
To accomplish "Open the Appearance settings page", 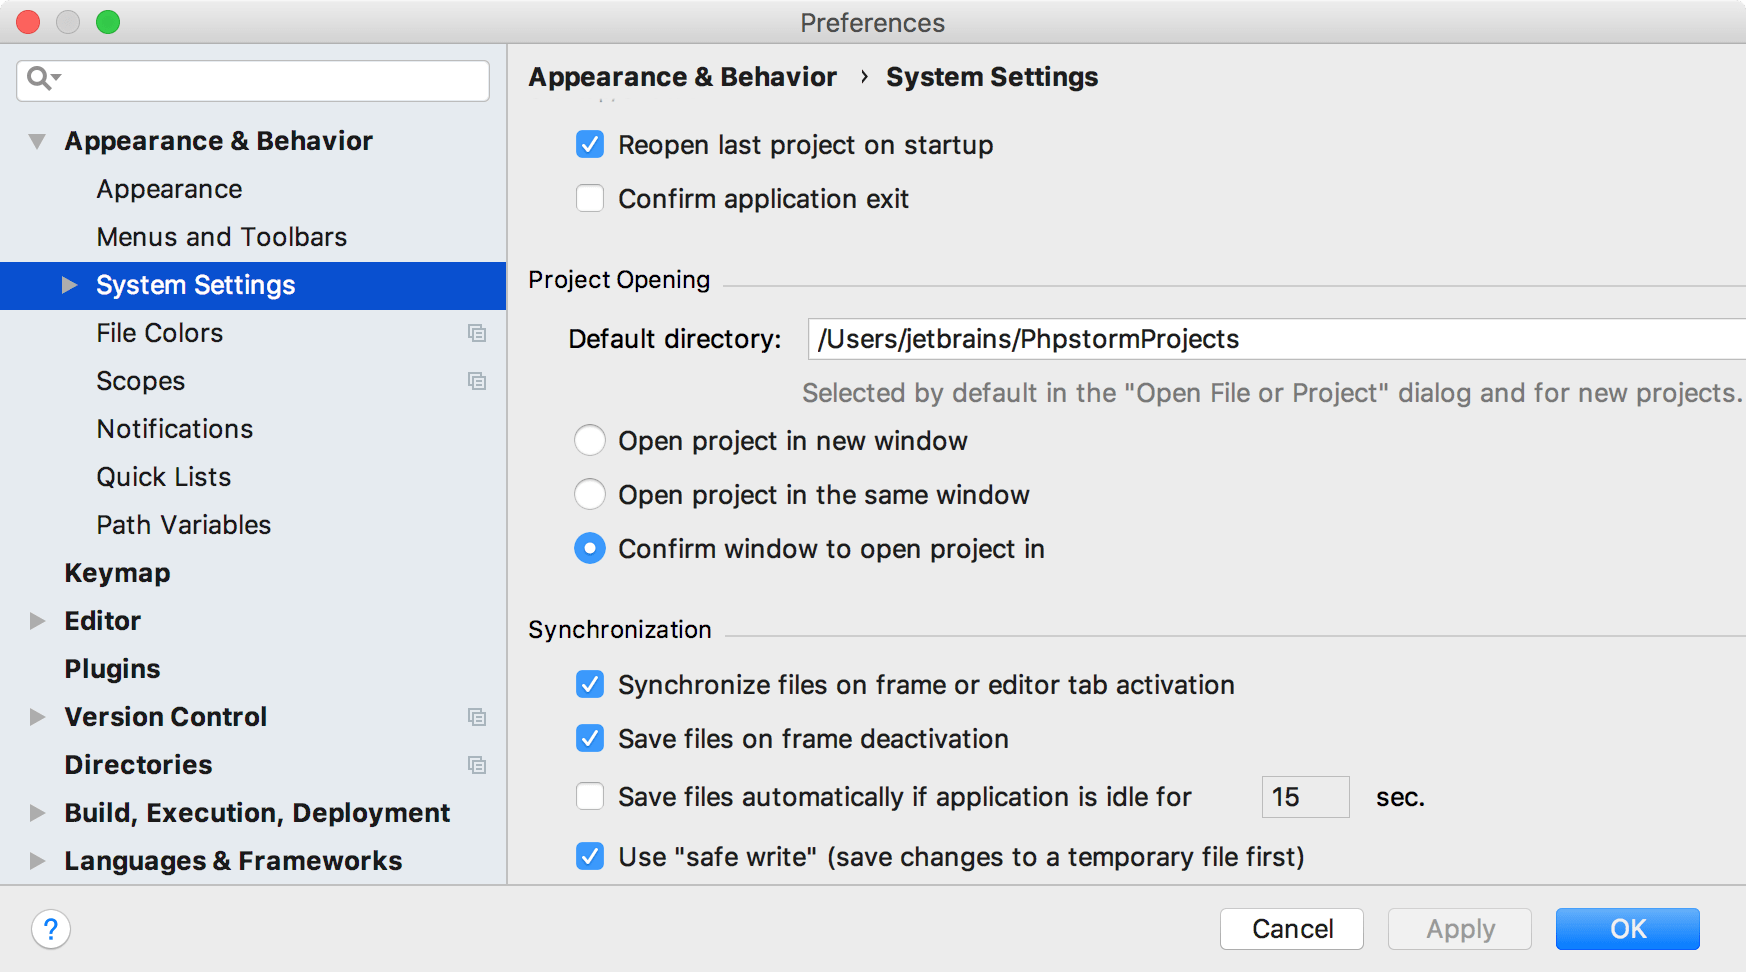I will pos(168,188).
